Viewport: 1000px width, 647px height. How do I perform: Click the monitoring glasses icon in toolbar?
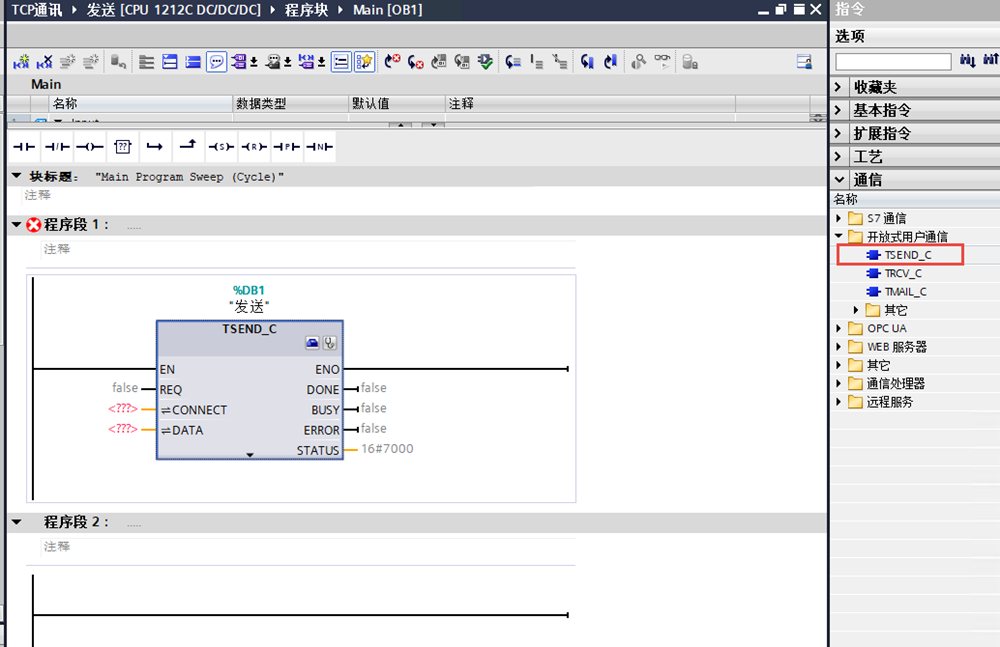pyautogui.click(x=662, y=61)
